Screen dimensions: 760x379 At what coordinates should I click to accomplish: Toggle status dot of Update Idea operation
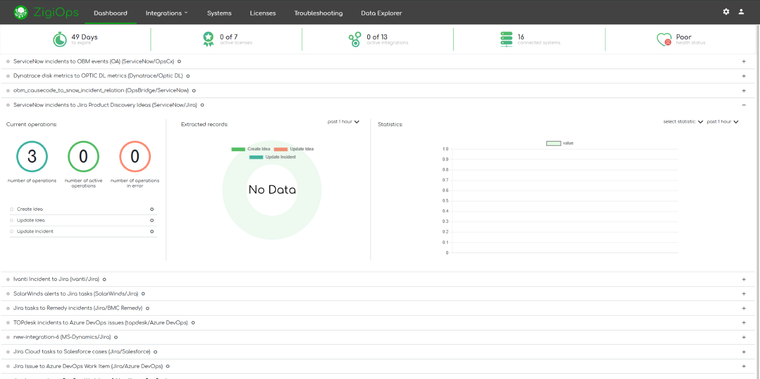[12, 221]
